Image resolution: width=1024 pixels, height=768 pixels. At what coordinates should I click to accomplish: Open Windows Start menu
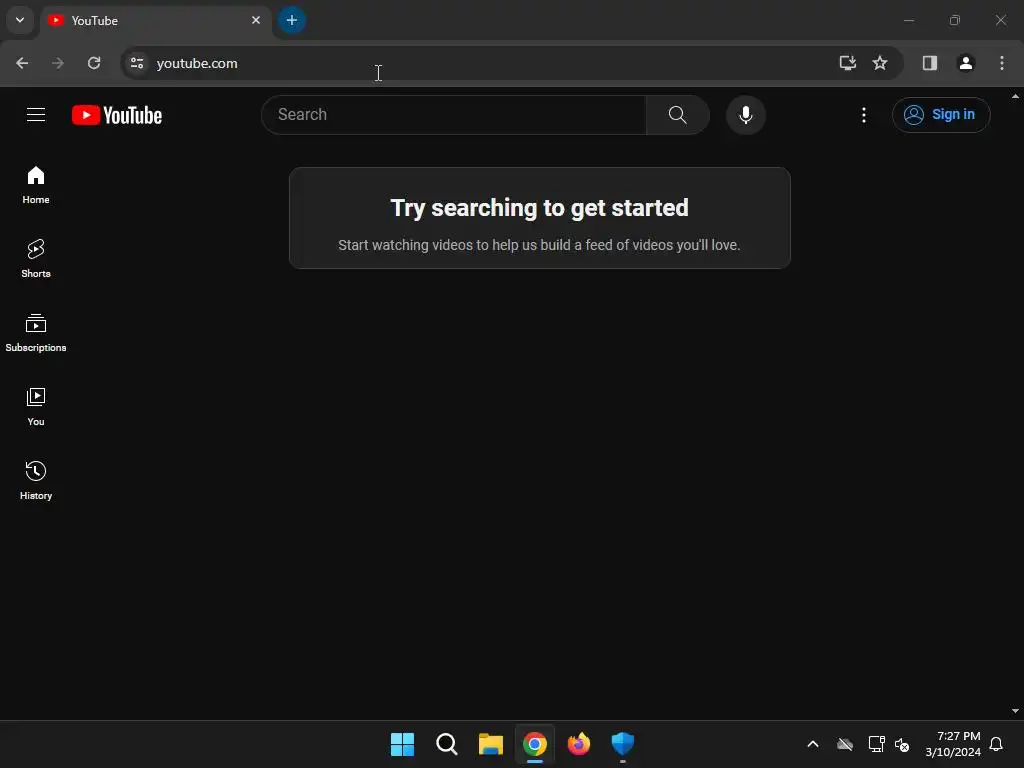[402, 744]
